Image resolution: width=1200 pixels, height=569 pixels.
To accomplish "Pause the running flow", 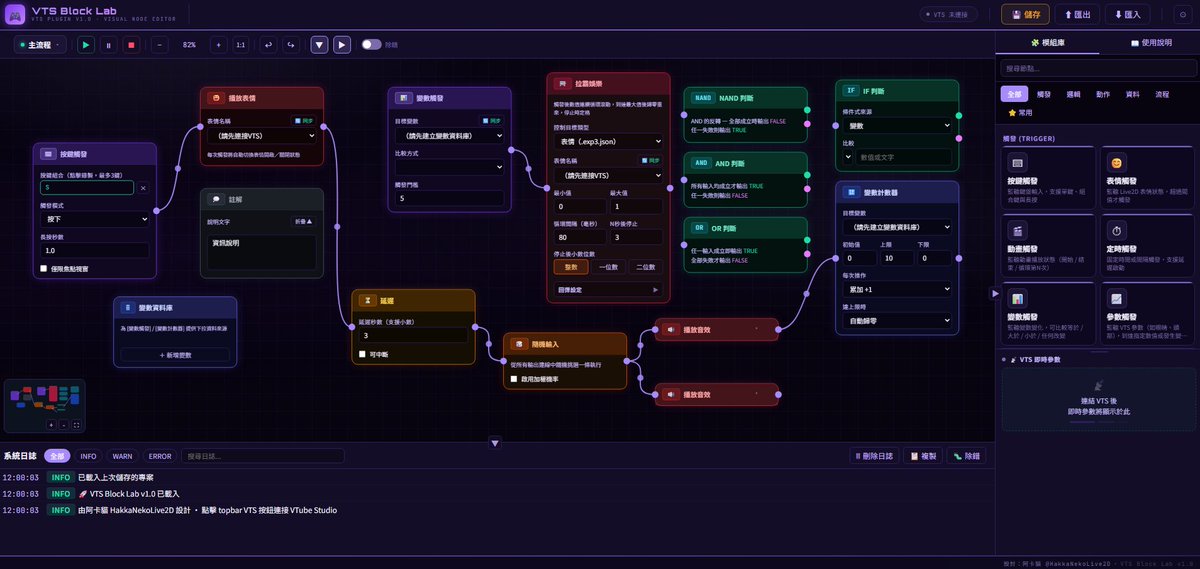I will 108,45.
